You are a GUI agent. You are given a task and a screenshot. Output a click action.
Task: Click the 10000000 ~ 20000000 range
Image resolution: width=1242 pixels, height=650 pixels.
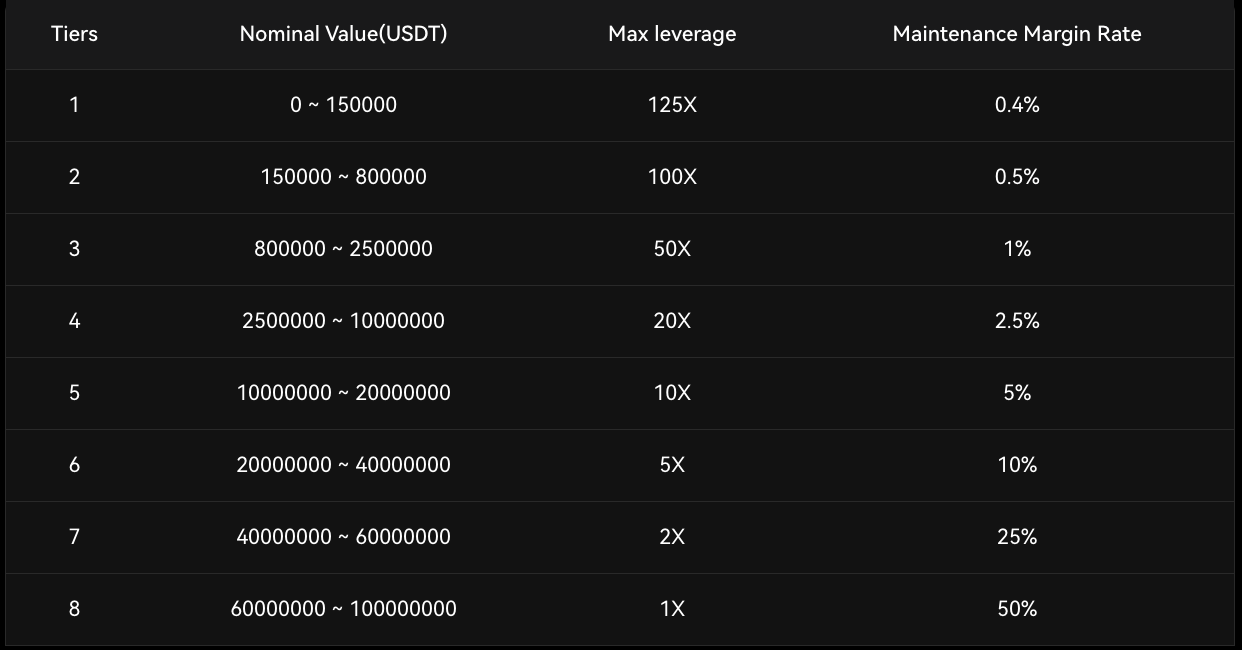click(343, 393)
